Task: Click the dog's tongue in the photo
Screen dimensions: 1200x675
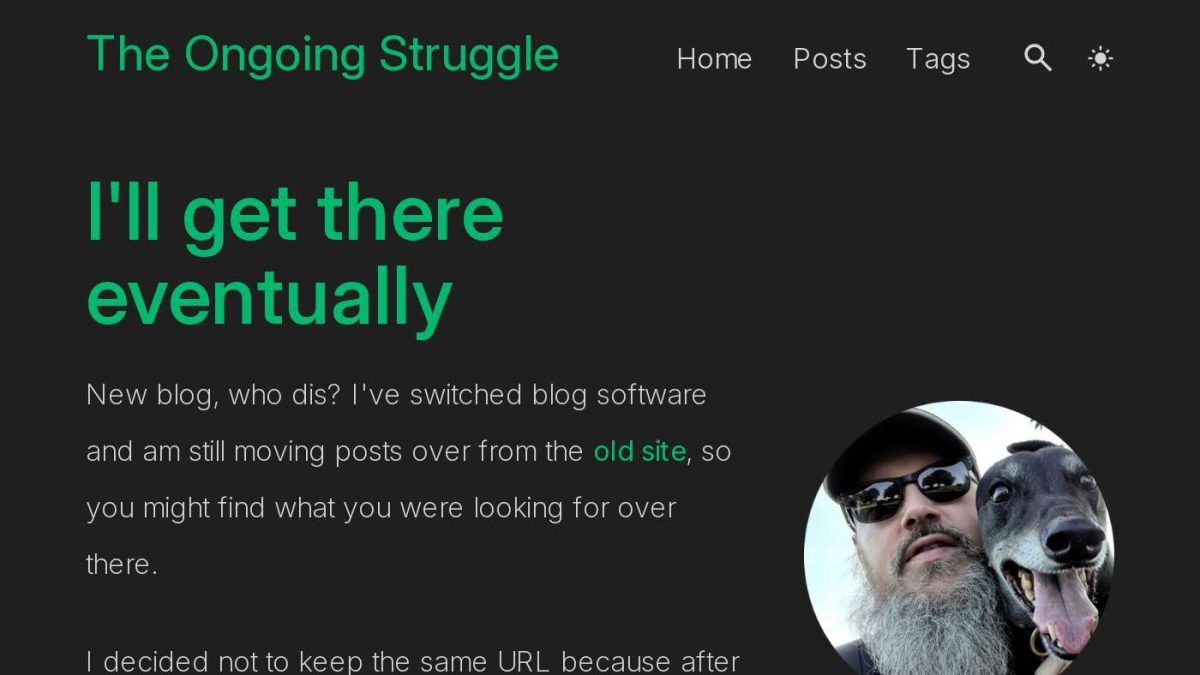Action: 1064,608
